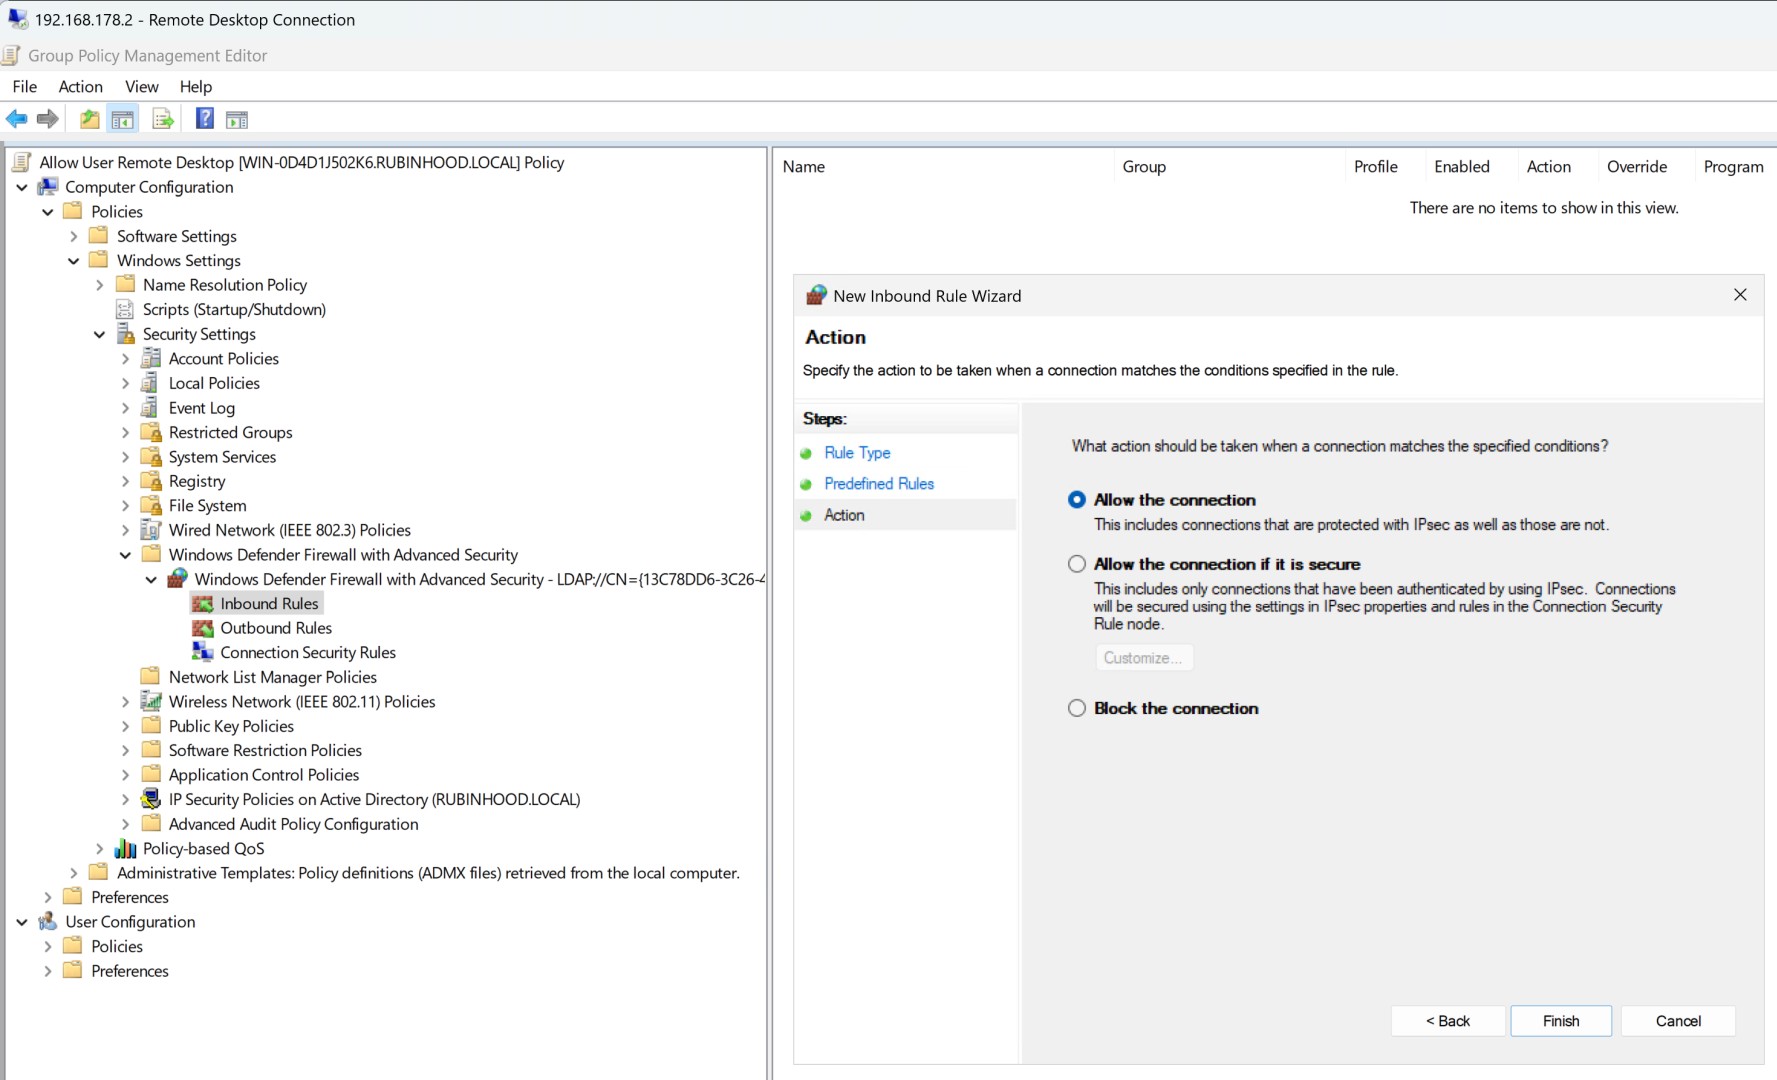Open the View menu

[142, 87]
